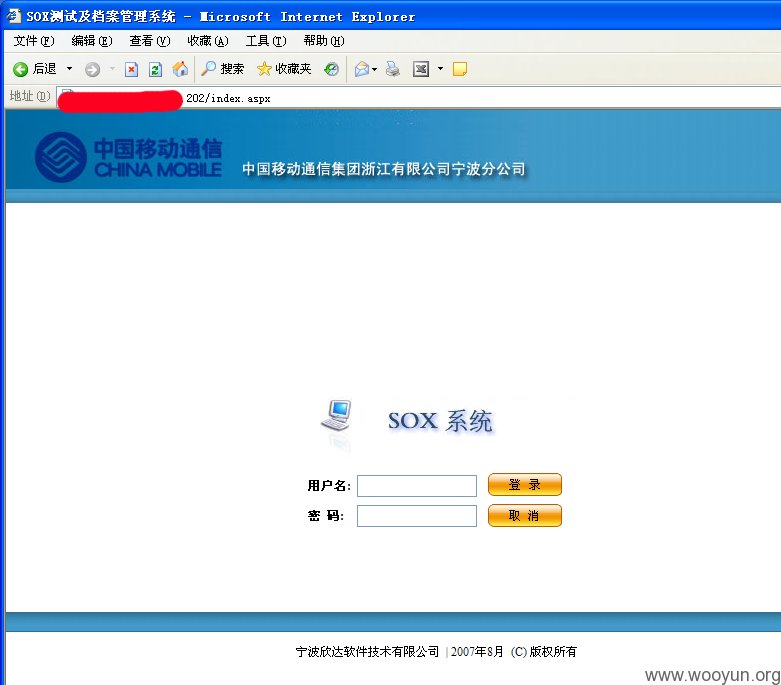Open the Forward history dropdown arrow

pos(113,69)
